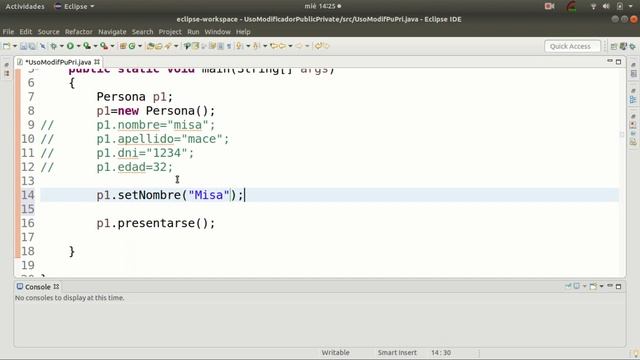Expand the Open Console dropdown arrow
Viewport: 640px width, 360px height.
tap(601, 286)
